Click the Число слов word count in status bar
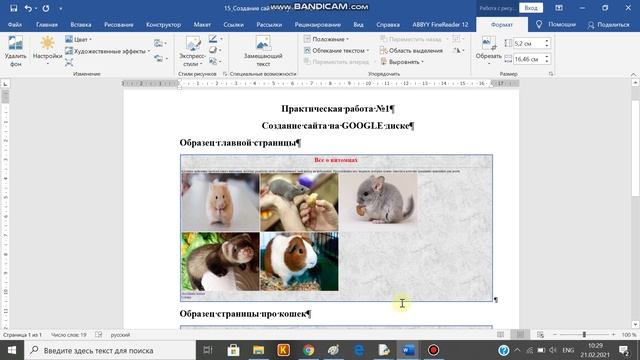The width and height of the screenshot is (640, 360). point(69,335)
